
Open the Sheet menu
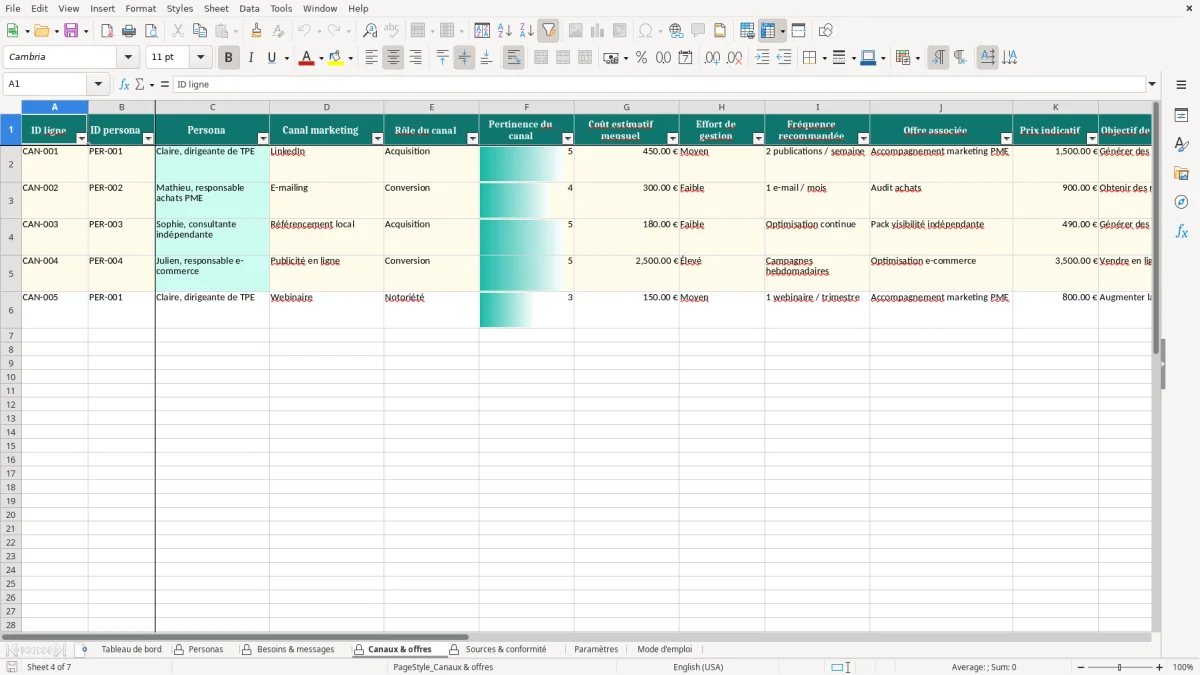(216, 8)
